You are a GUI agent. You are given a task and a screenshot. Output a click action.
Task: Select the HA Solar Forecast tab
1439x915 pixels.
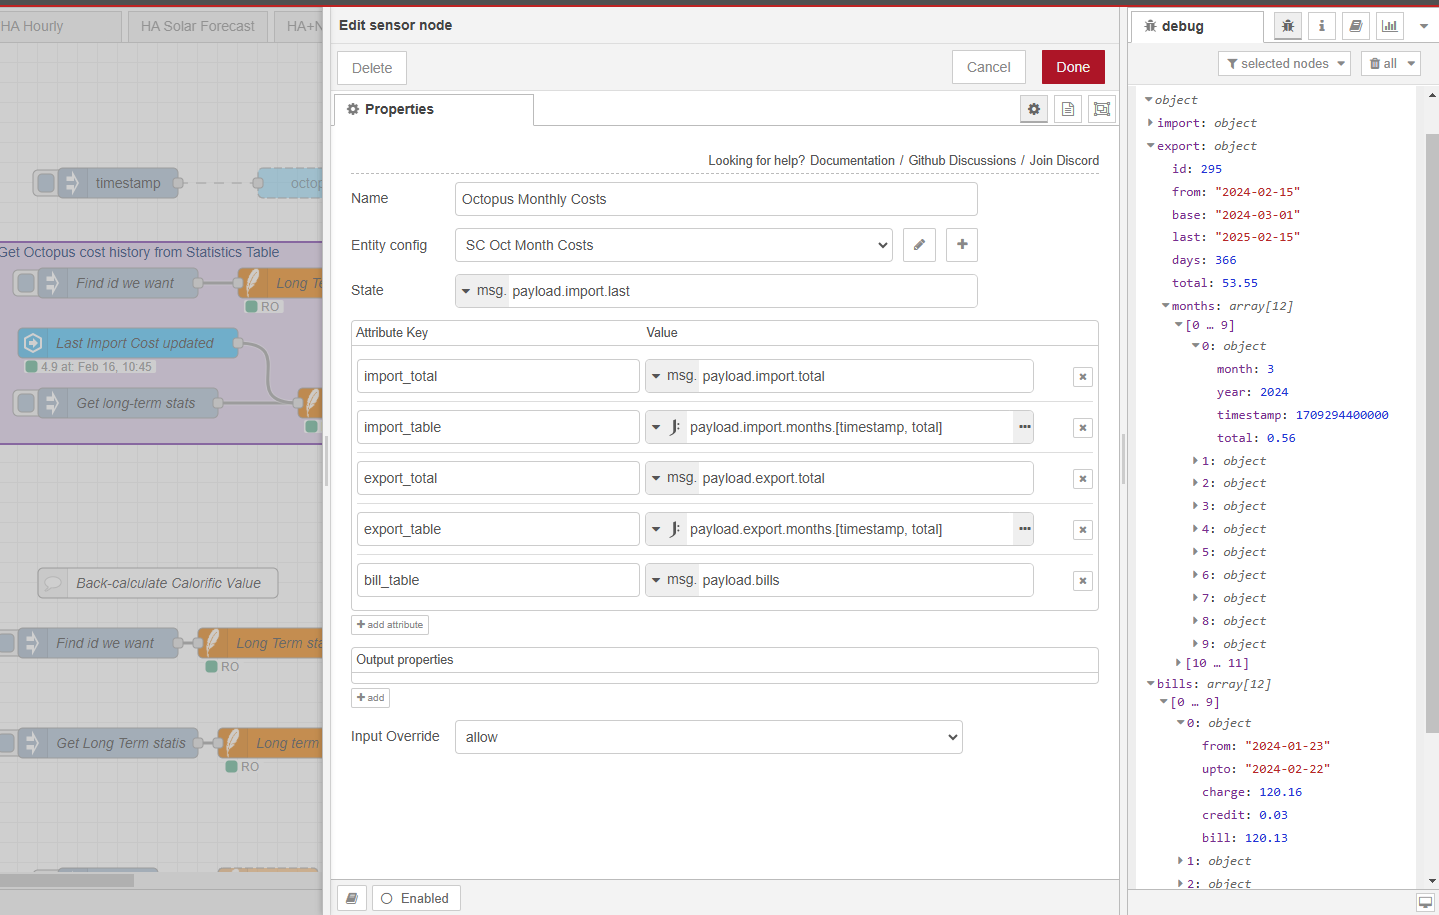click(197, 26)
